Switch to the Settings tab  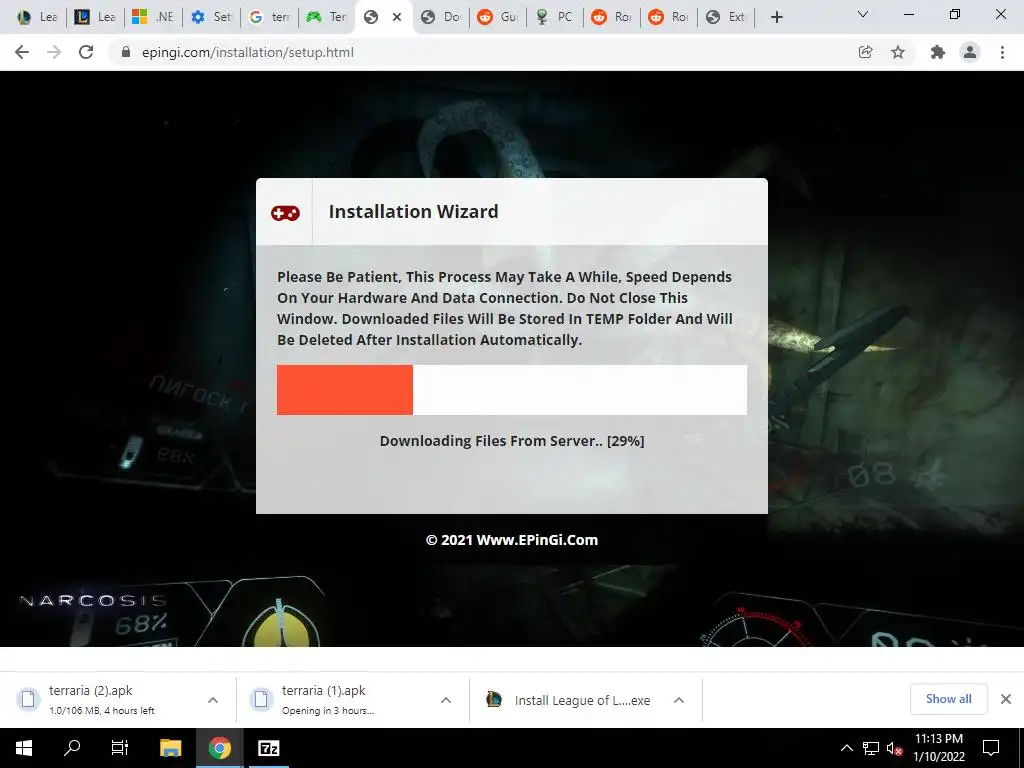point(211,17)
